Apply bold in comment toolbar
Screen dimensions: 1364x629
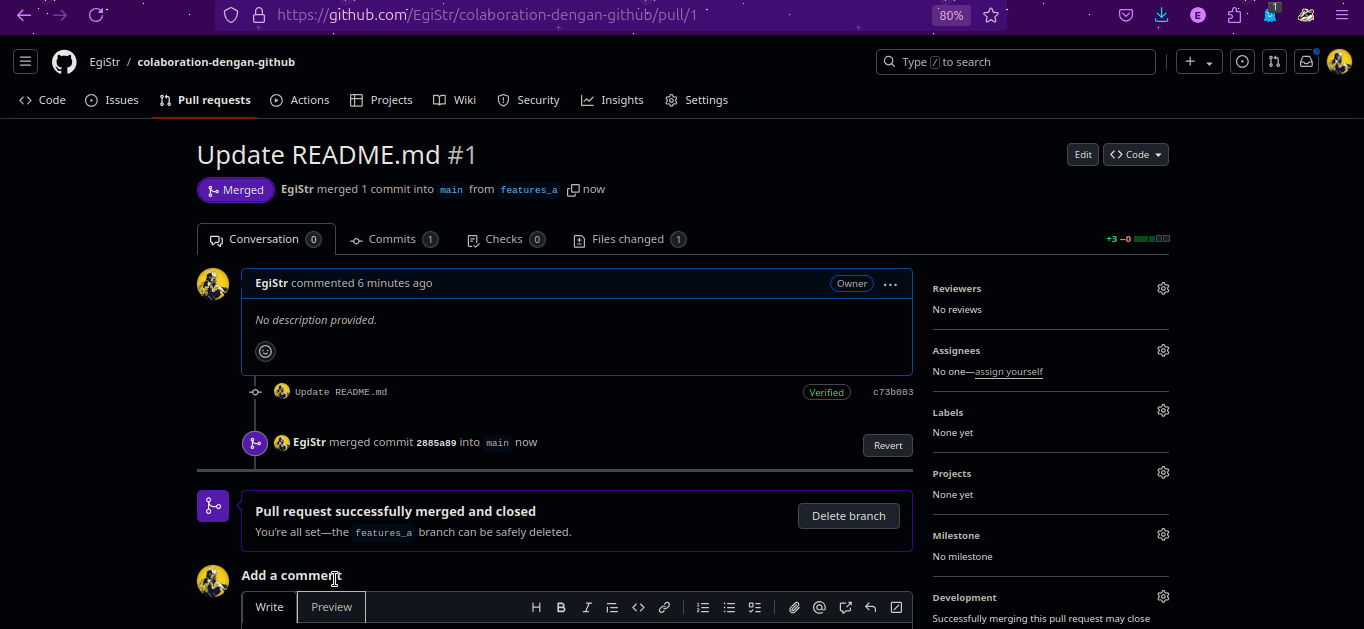[x=561, y=607]
